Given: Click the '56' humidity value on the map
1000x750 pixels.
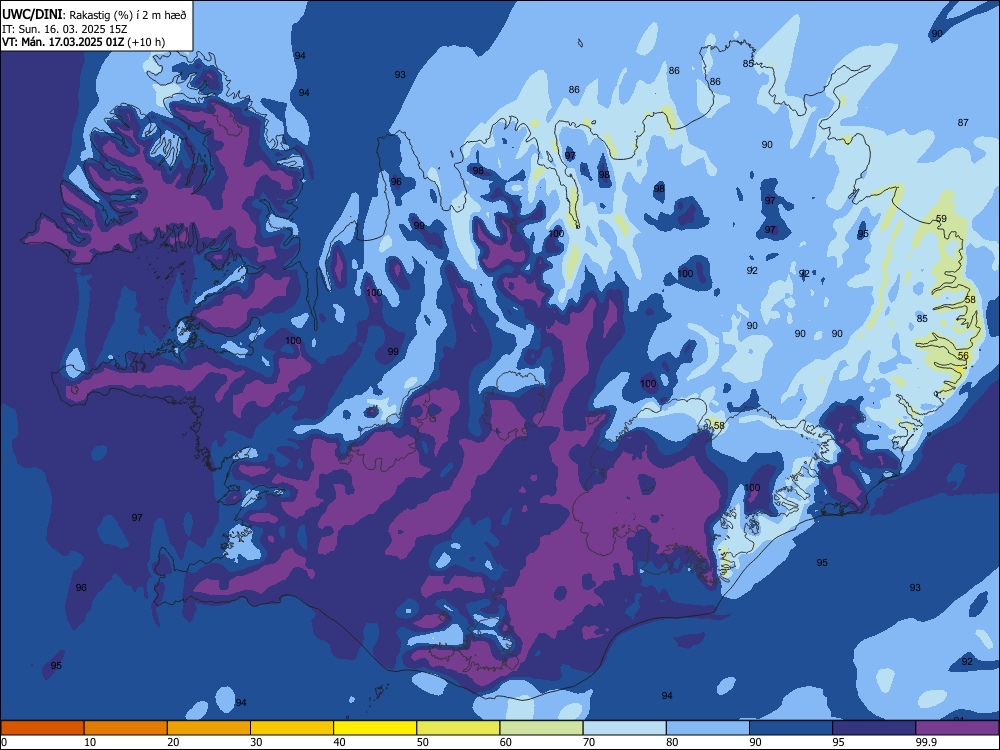Looking at the screenshot, I should pos(963,356).
